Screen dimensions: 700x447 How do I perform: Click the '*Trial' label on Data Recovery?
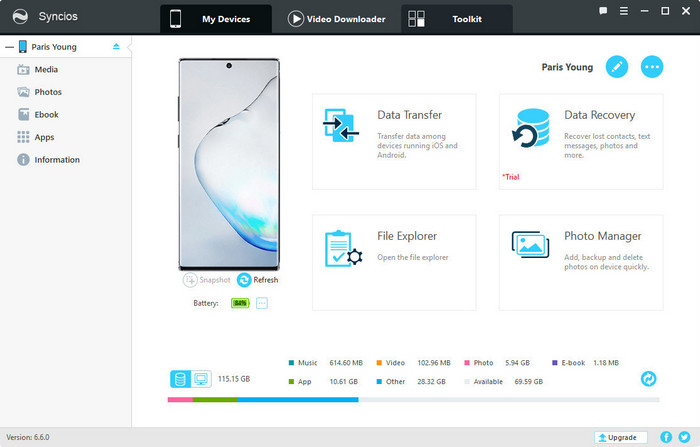point(511,177)
